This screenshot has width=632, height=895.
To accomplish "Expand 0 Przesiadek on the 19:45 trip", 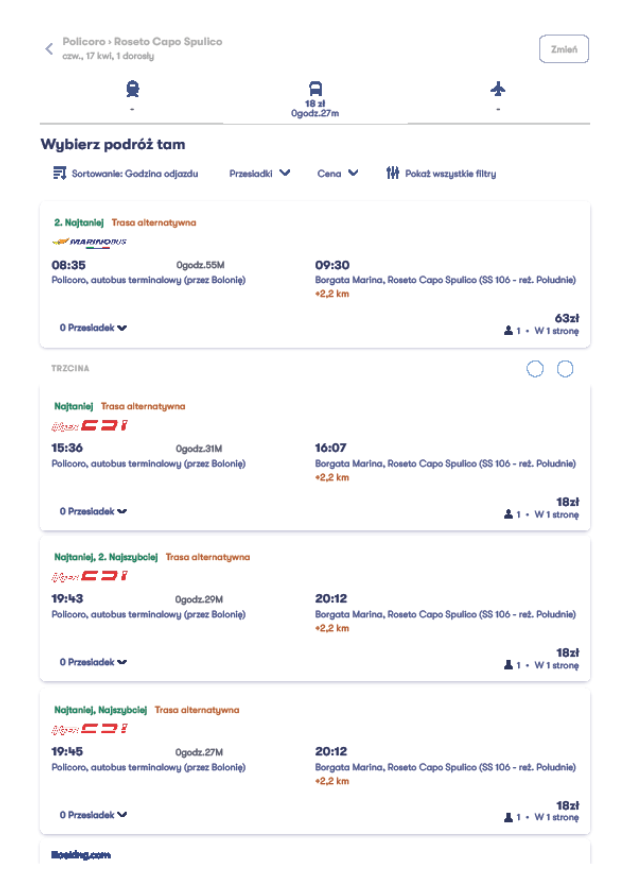I will [x=93, y=815].
